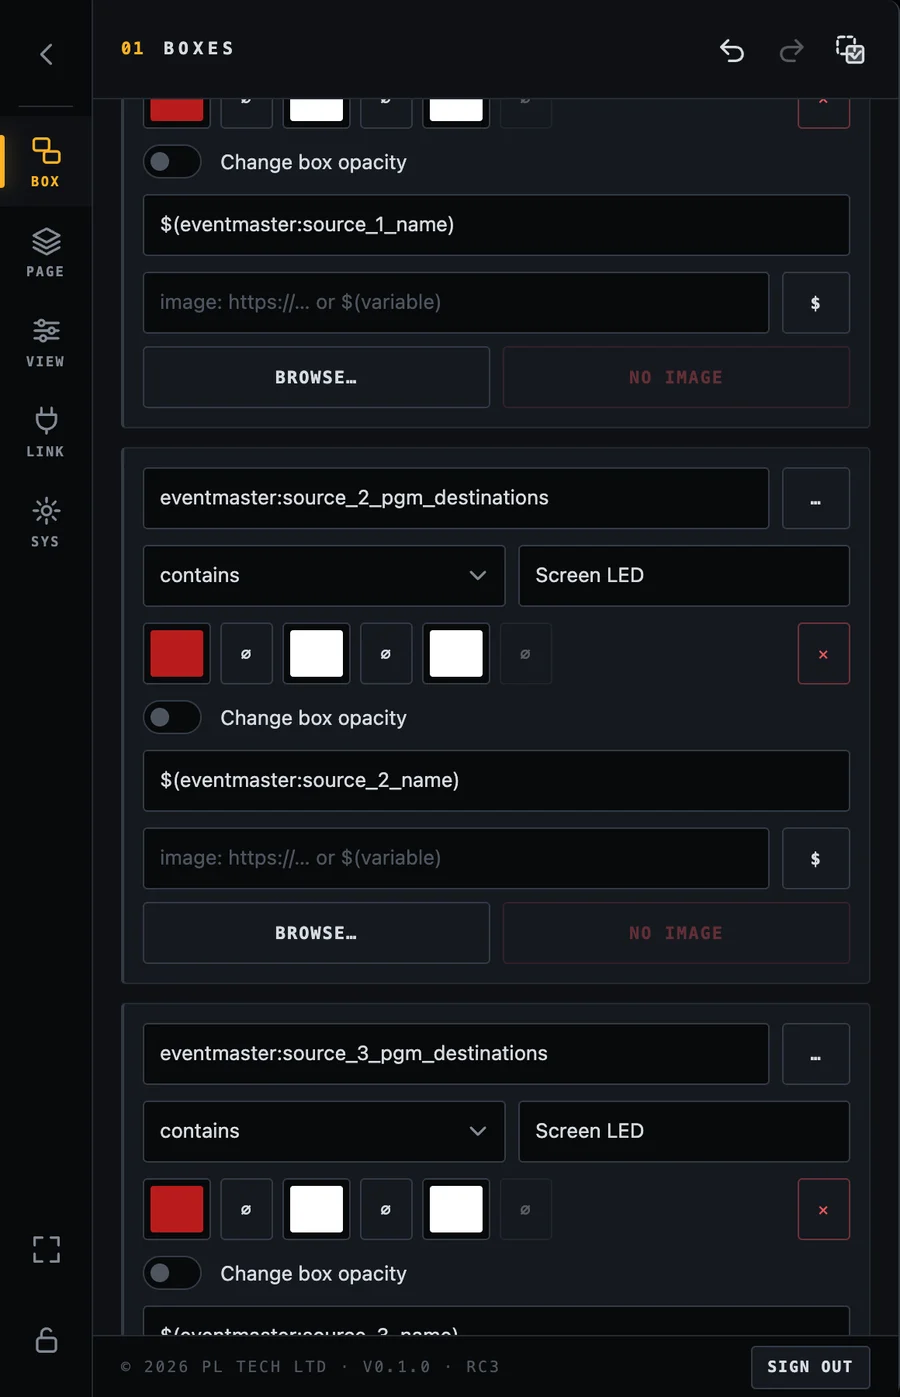Edit Screen LED value in source_3 rule
Image resolution: width=900 pixels, height=1397 pixels.
click(x=684, y=1131)
